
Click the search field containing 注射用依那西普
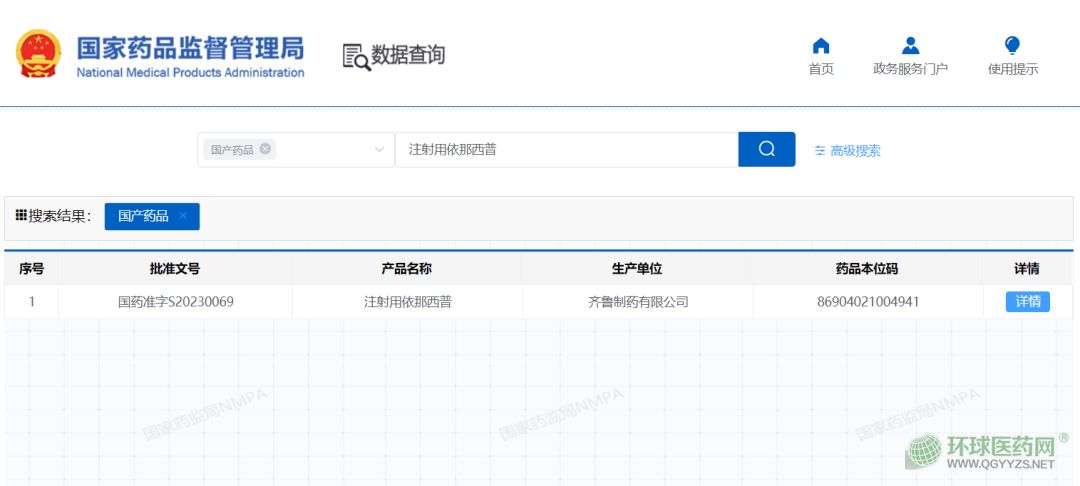tap(566, 149)
